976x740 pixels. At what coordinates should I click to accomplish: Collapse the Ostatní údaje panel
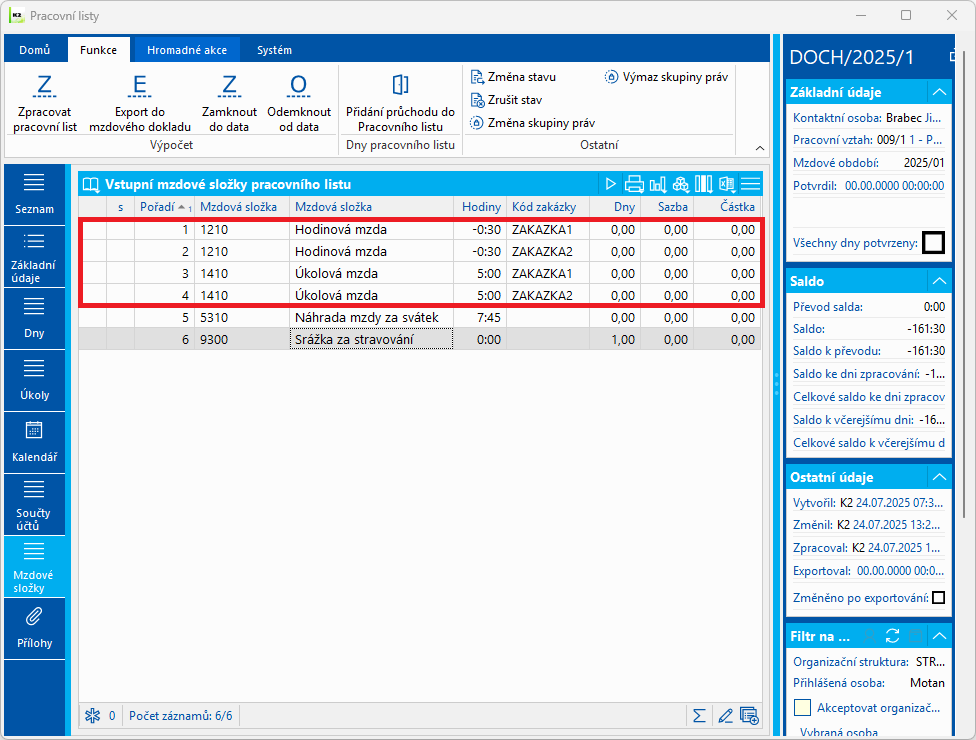939,477
